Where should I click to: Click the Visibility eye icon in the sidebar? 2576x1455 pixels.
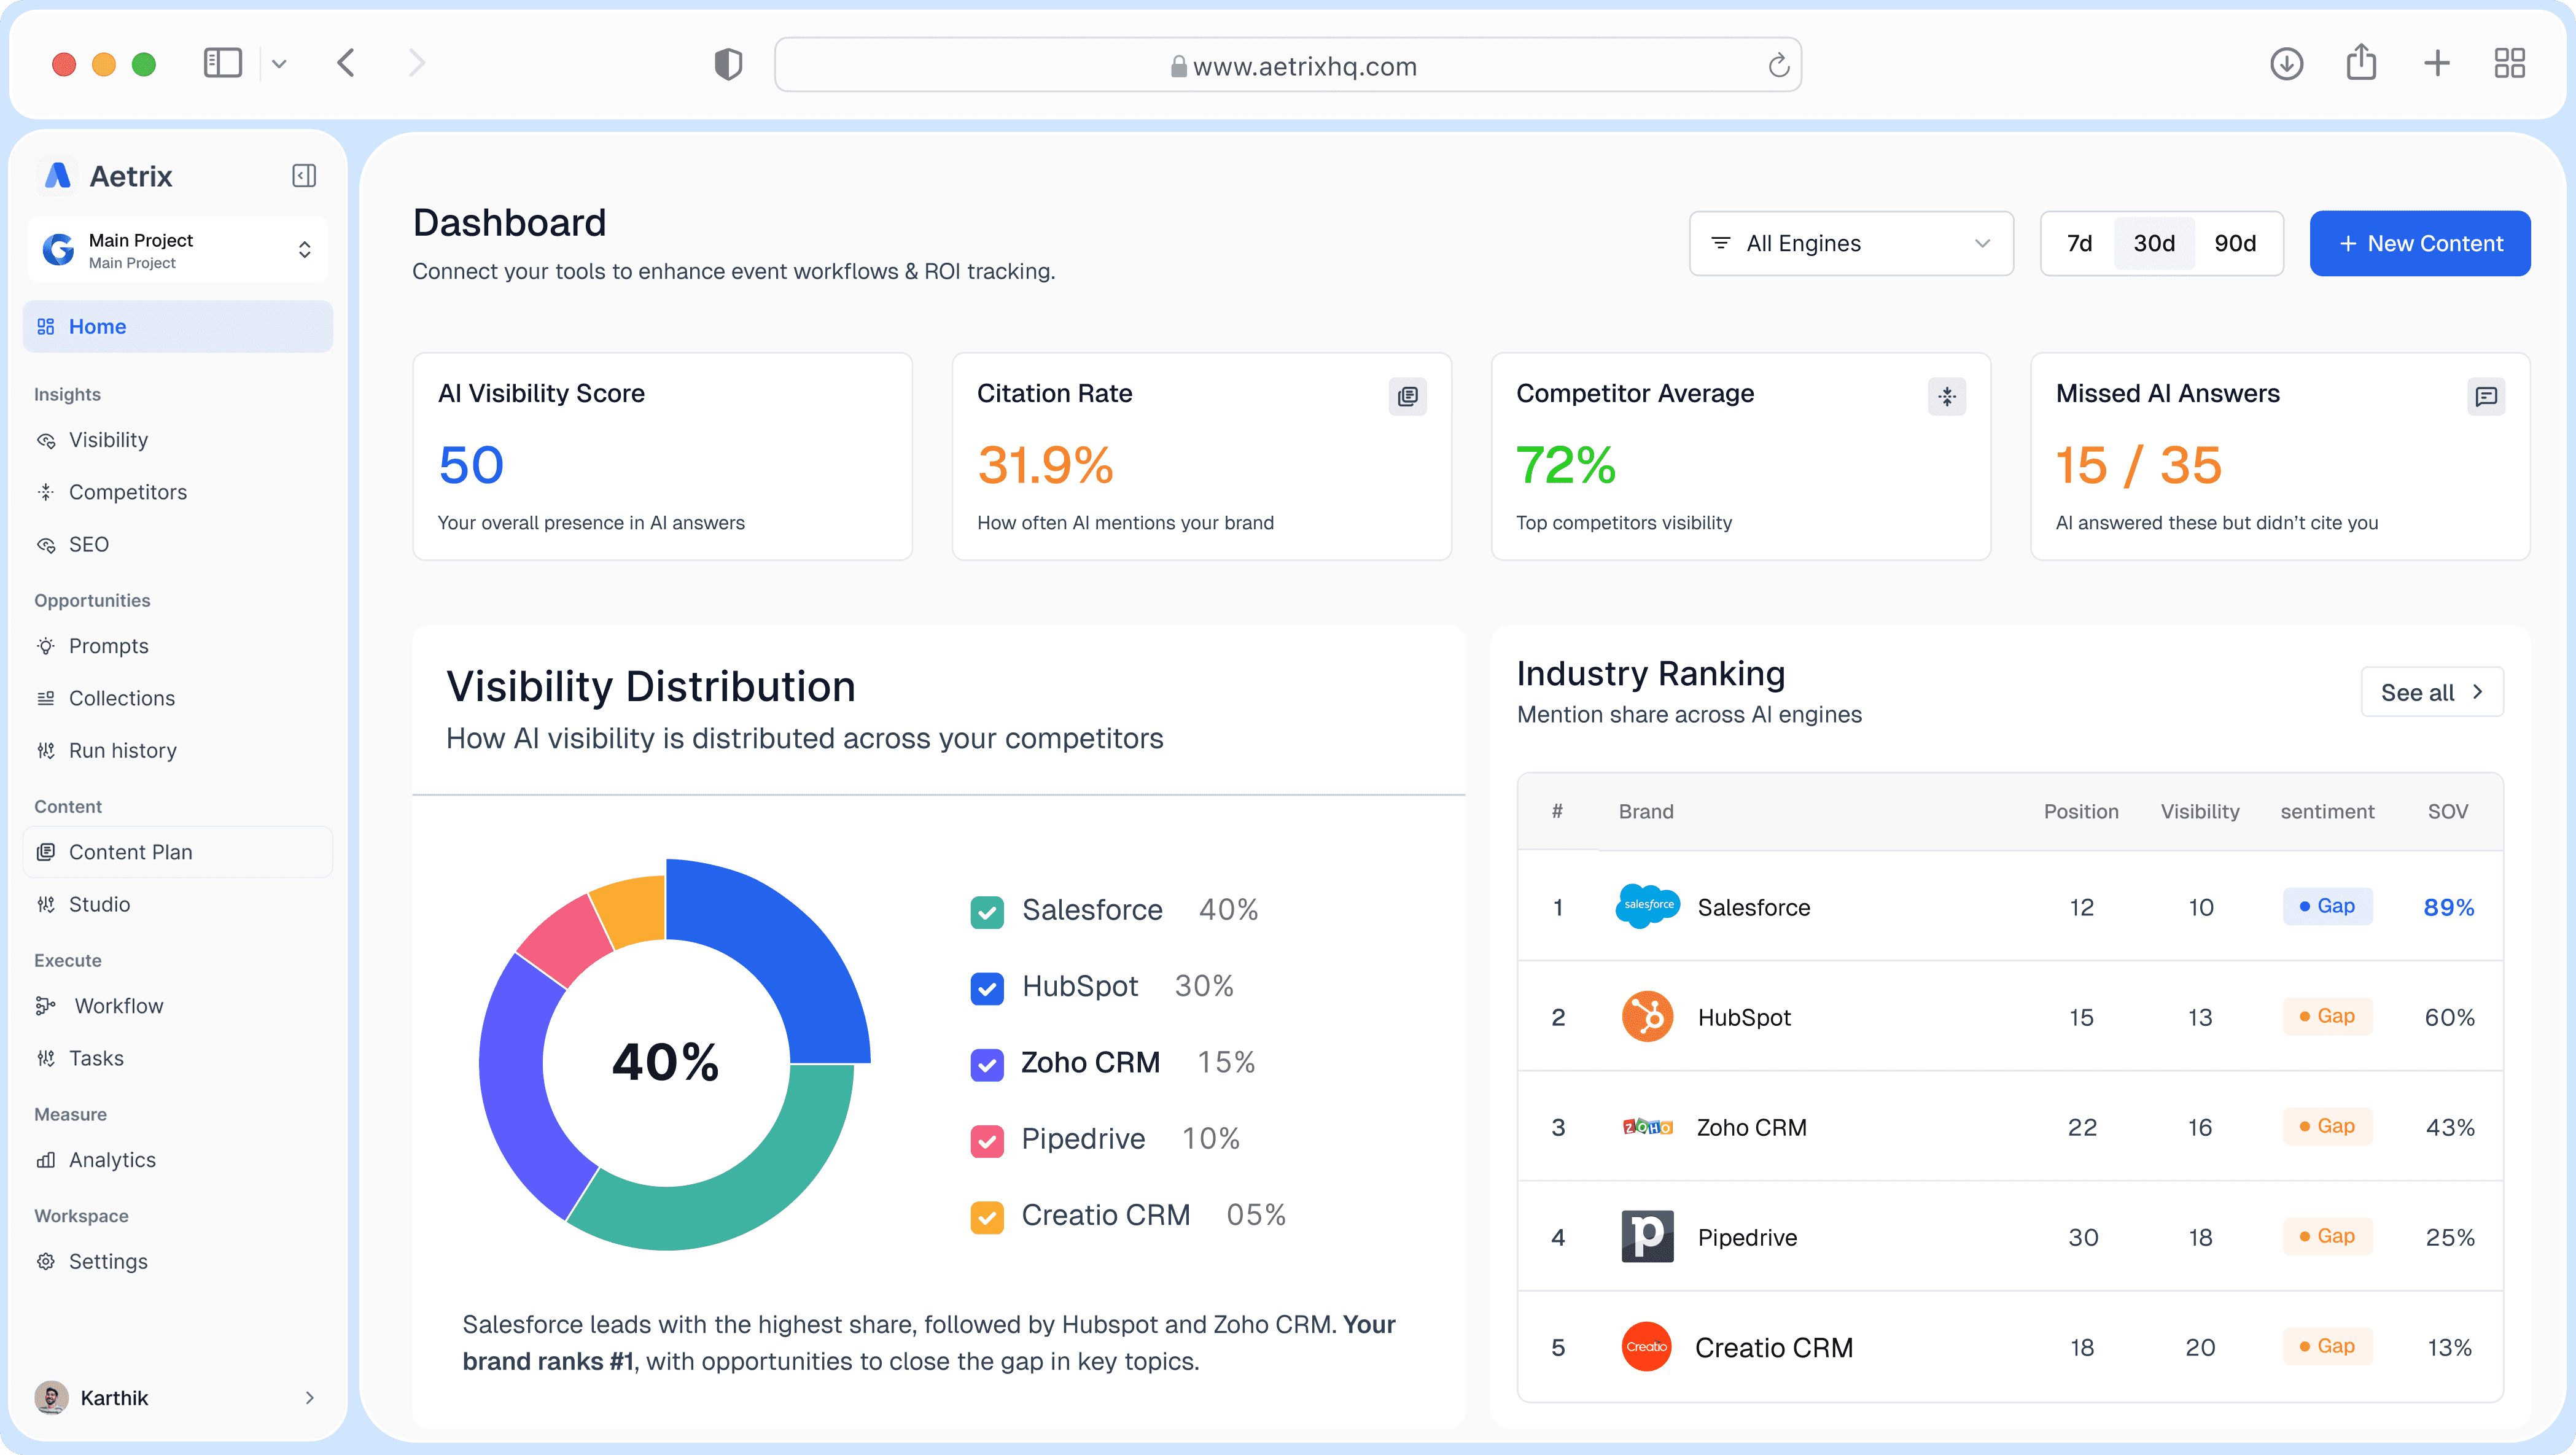46,440
